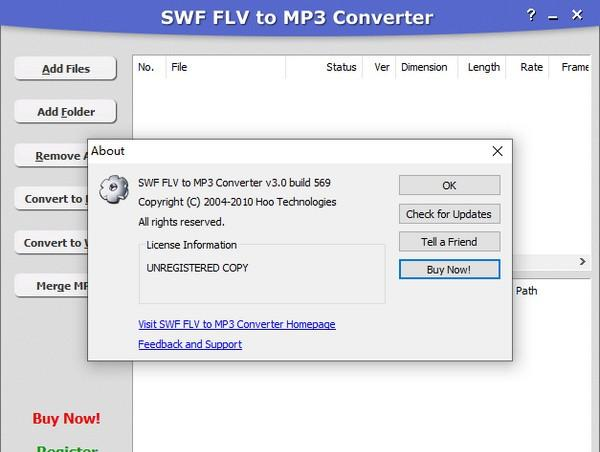This screenshot has width=600, height=452.
Task: Click the No. column header
Action: pos(149,67)
